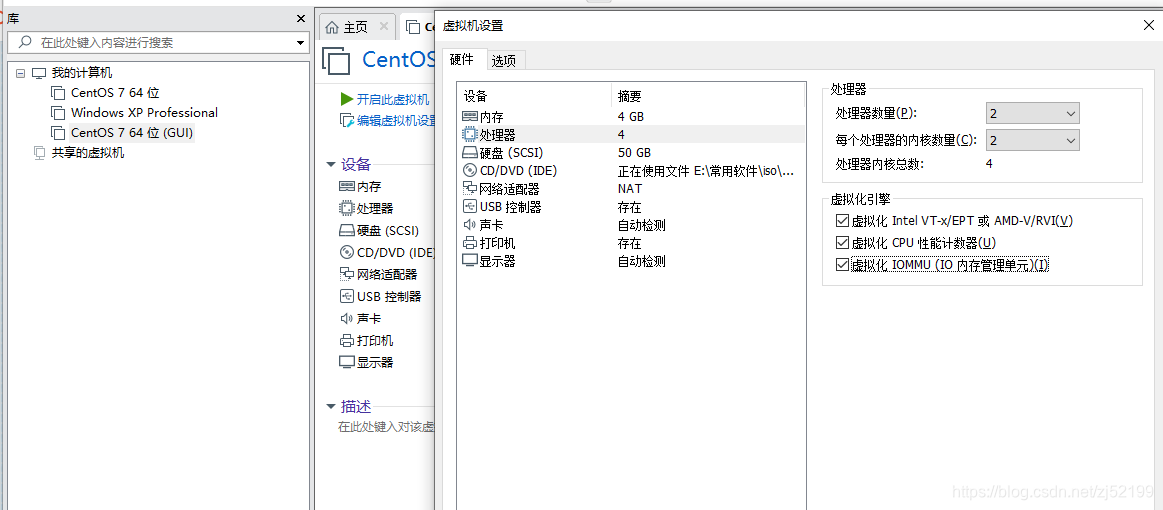Viewport: 1163px width, 510px height.
Task: Select CentOS 7 64 位 in library tree
Action: tap(115, 93)
